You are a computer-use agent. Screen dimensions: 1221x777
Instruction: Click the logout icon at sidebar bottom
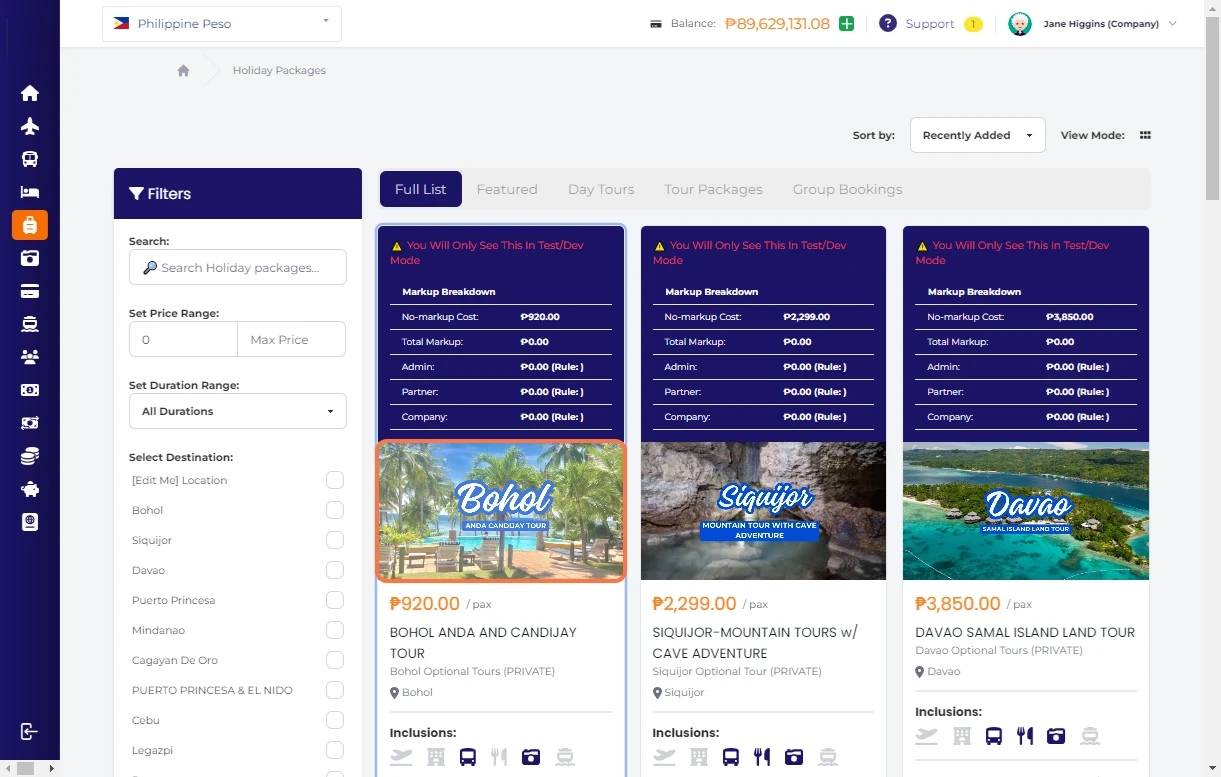(30, 731)
